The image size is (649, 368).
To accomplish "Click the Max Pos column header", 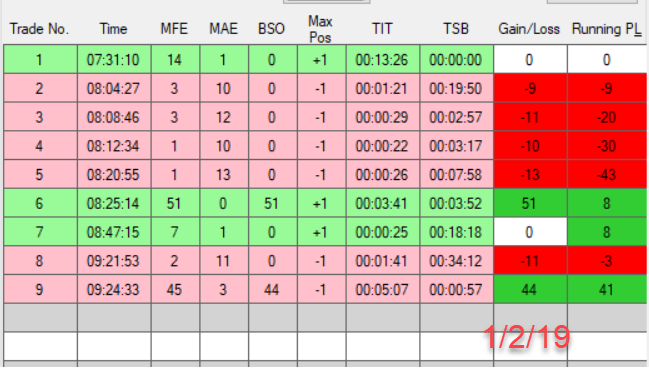I will (320, 29).
